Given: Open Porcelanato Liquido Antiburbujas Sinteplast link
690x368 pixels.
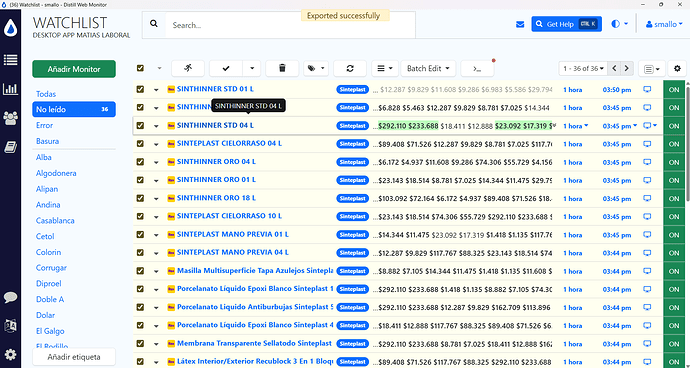Looking at the screenshot, I should 255,307.
